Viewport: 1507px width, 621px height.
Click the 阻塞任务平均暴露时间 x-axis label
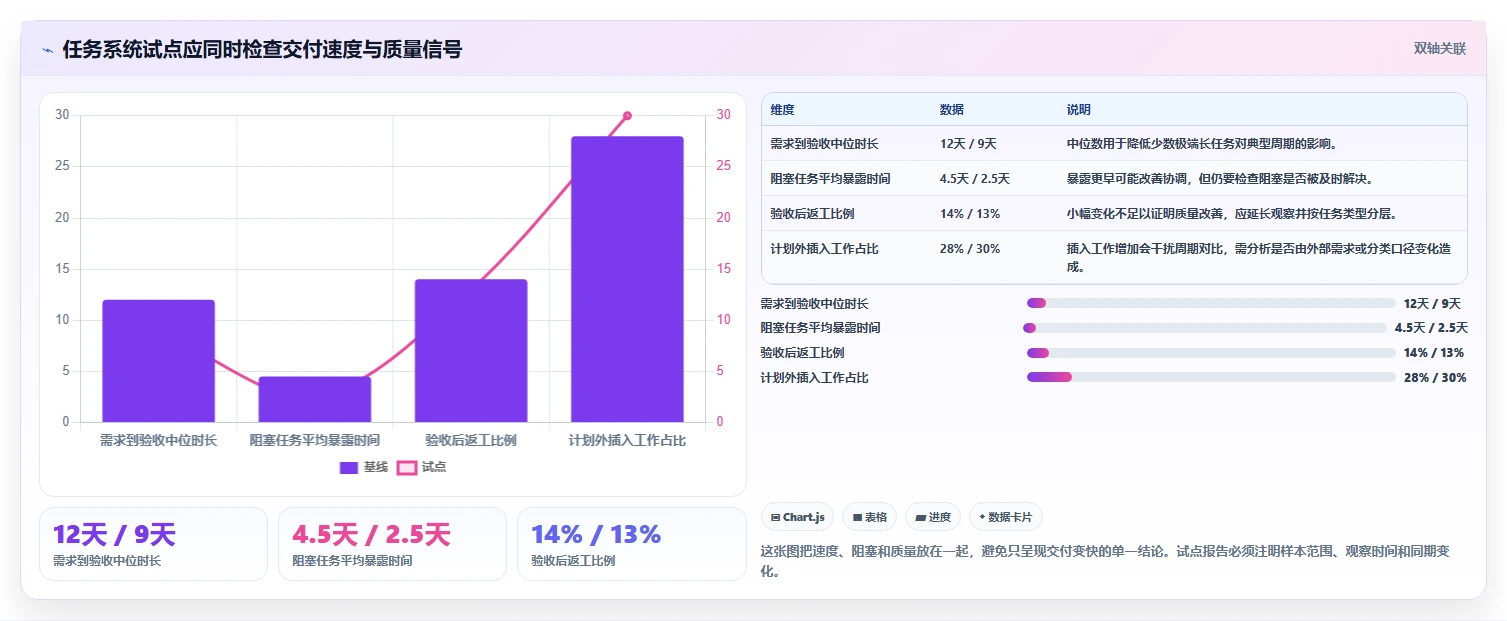315,440
